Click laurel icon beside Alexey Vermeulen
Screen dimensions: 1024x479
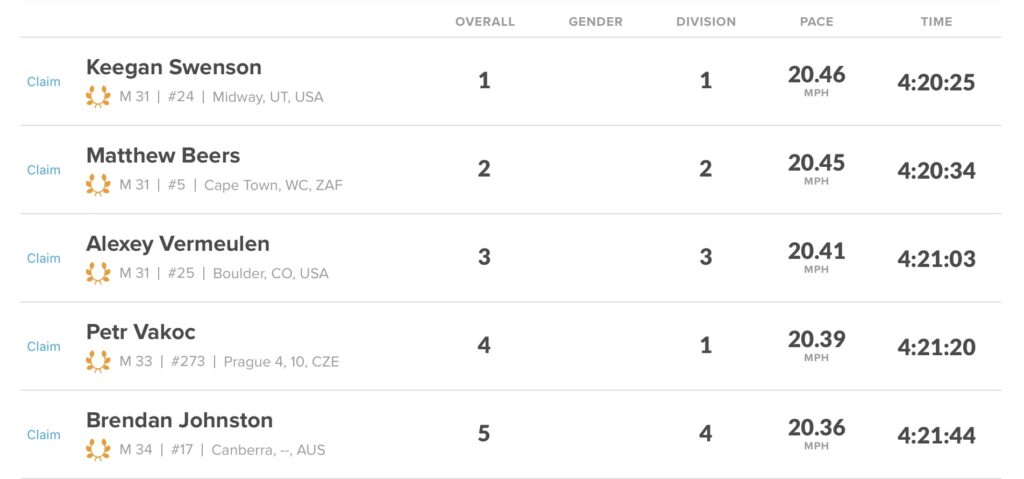(x=98, y=273)
